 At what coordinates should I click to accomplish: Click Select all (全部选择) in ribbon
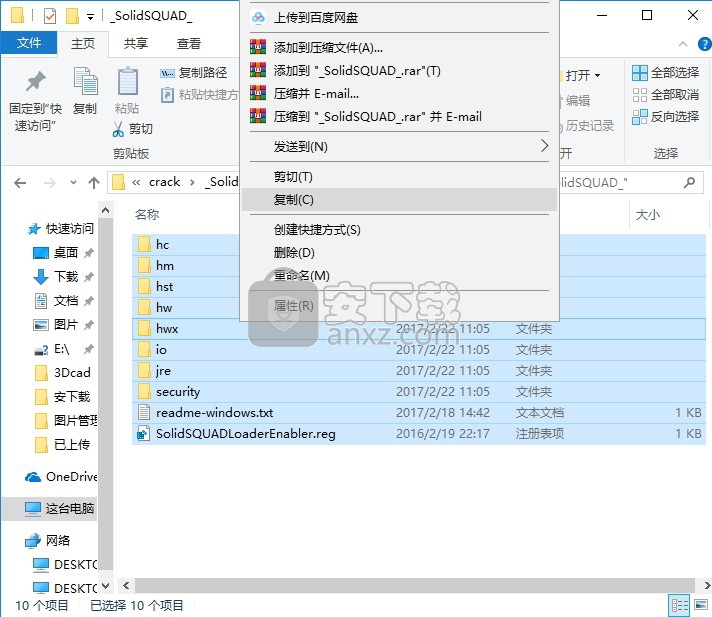(666, 73)
